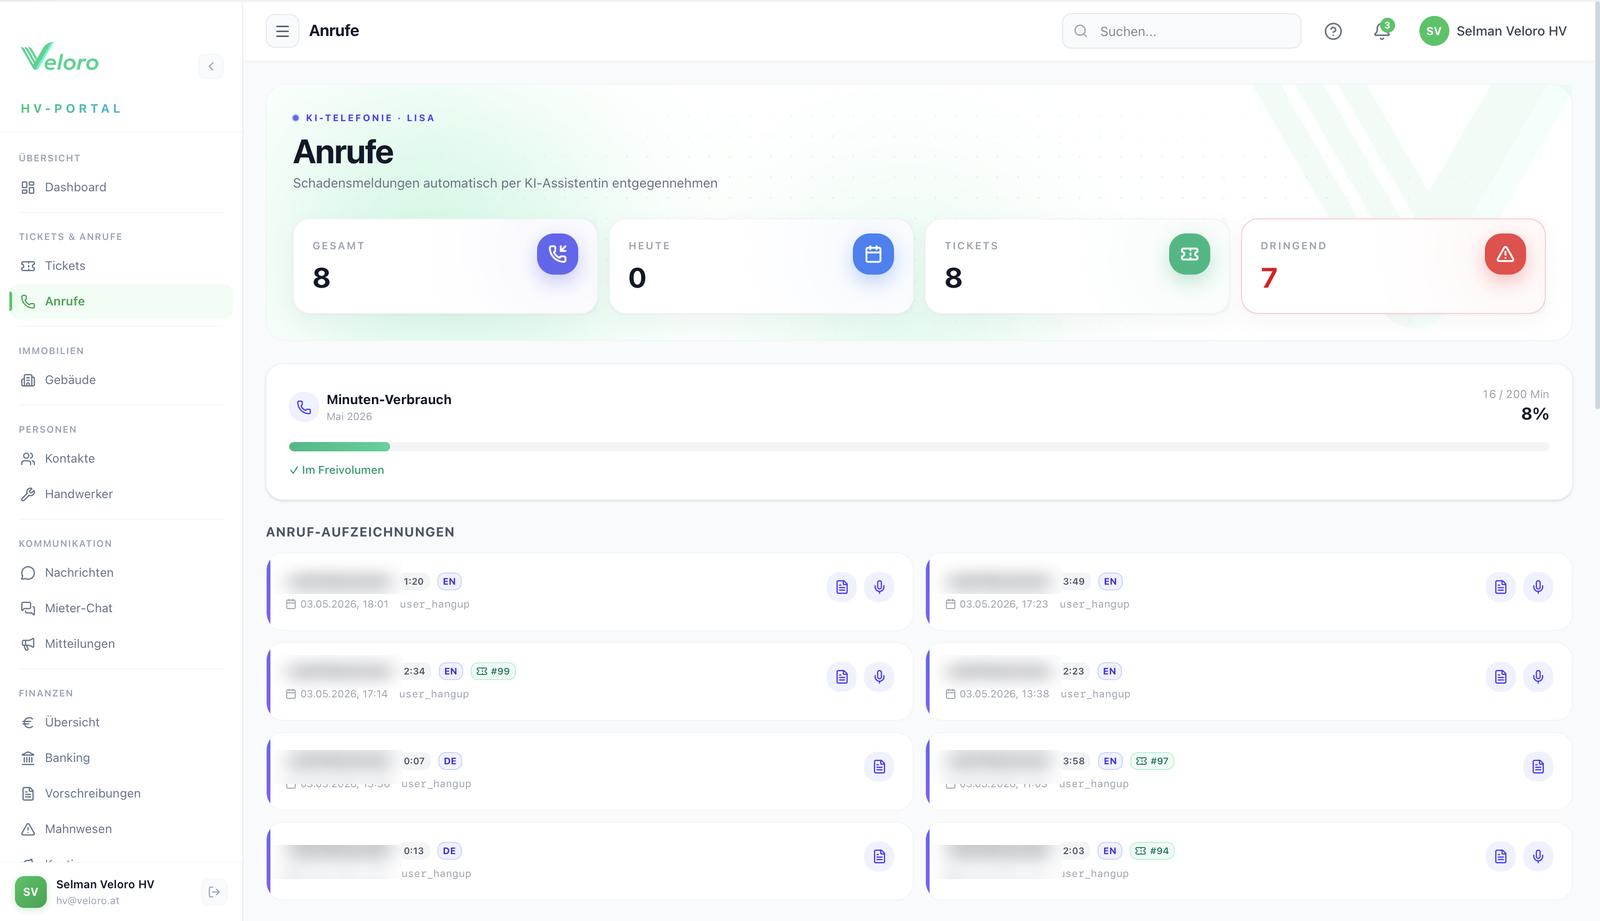The image size is (1600, 921).
Task: Open ticket #94 badge
Action: click(x=1152, y=851)
